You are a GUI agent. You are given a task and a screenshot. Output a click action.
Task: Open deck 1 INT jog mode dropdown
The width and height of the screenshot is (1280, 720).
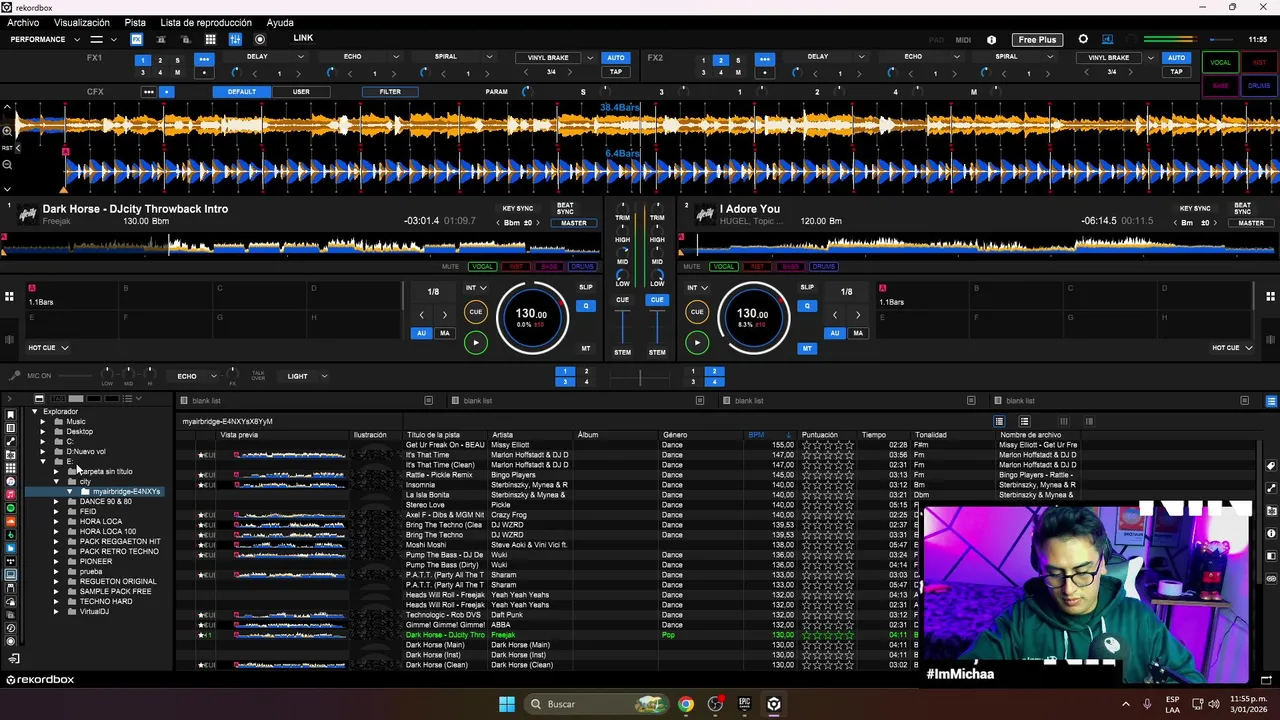tap(475, 288)
